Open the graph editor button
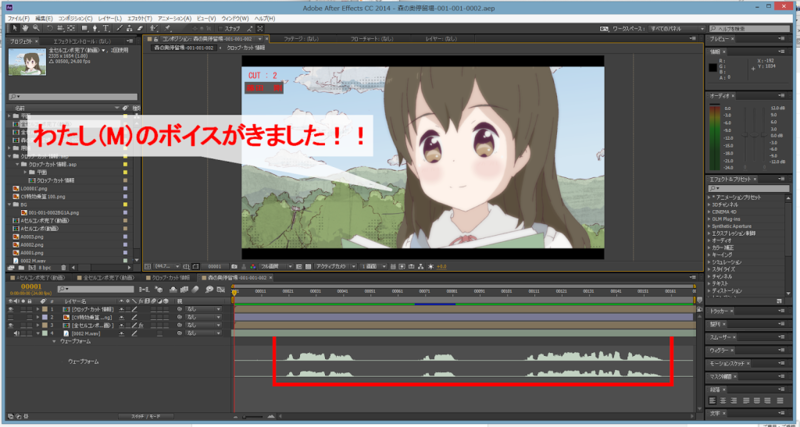This screenshot has height=427, width=800. coord(221,289)
